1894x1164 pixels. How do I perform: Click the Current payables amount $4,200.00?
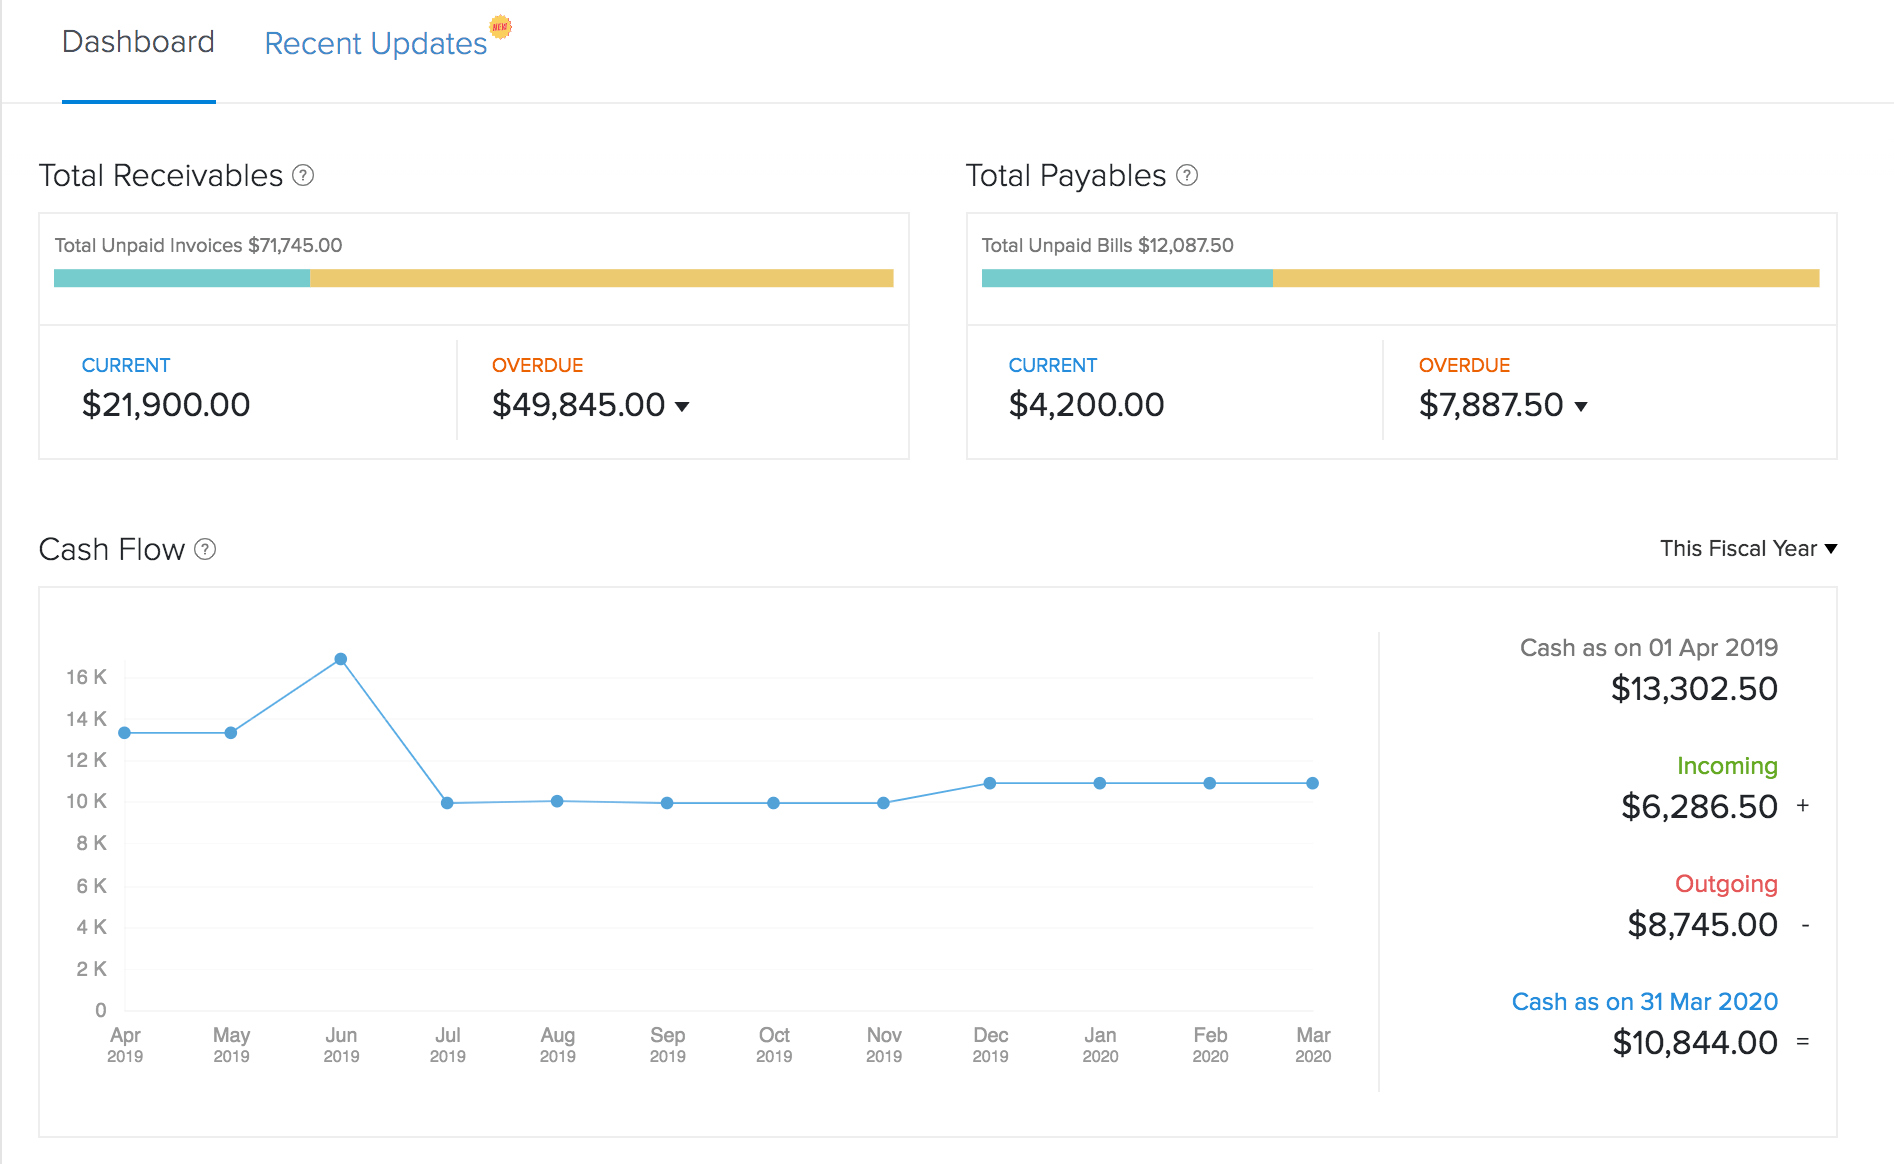1086,405
